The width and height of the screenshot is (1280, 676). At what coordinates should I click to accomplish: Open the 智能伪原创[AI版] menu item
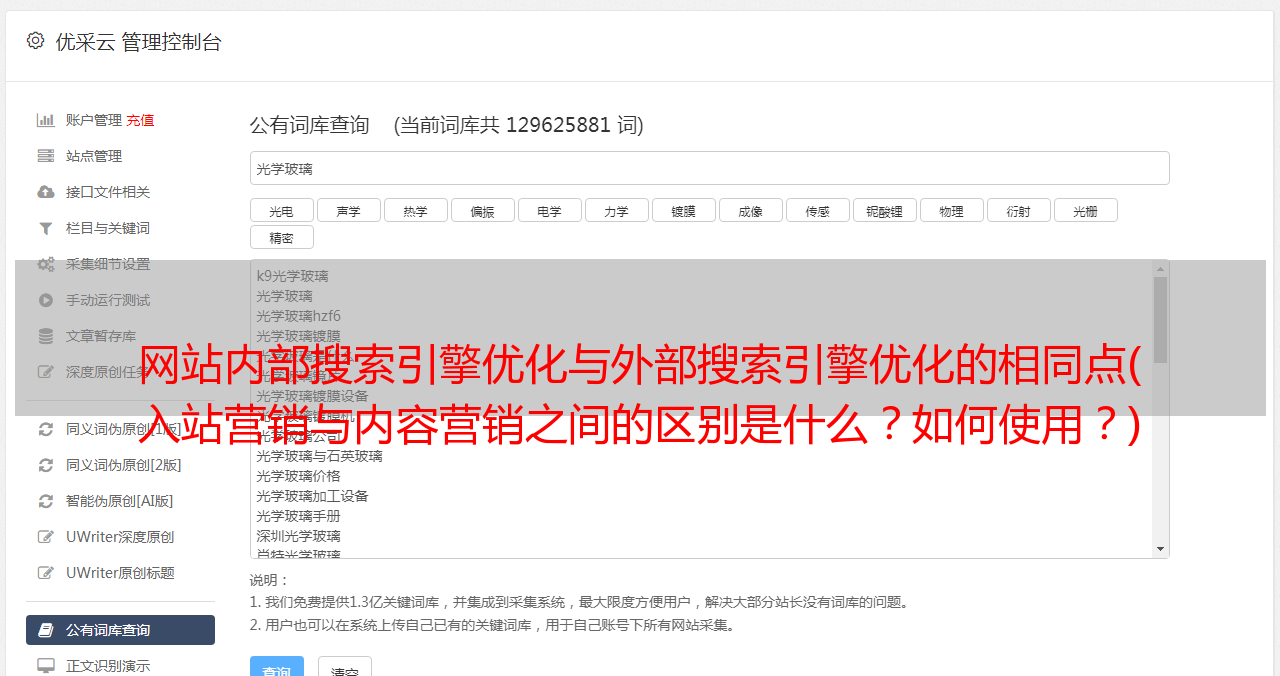pyautogui.click(x=119, y=501)
